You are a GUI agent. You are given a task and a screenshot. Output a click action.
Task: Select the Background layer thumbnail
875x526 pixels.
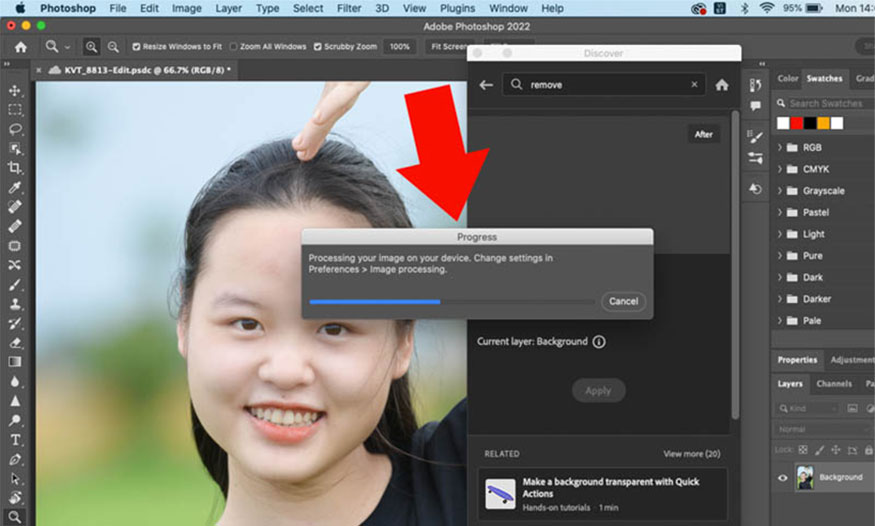tap(805, 477)
